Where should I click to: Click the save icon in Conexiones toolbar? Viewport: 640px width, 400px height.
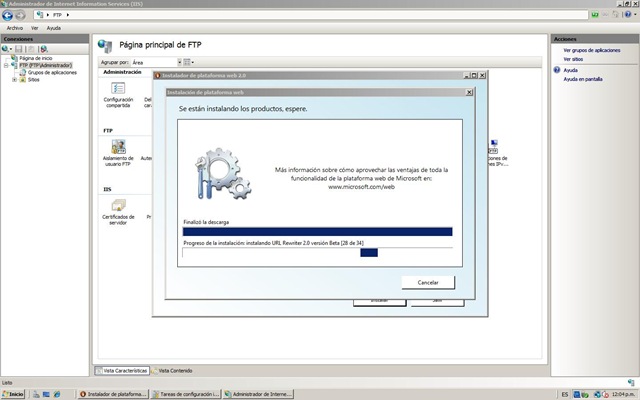click(x=18, y=49)
